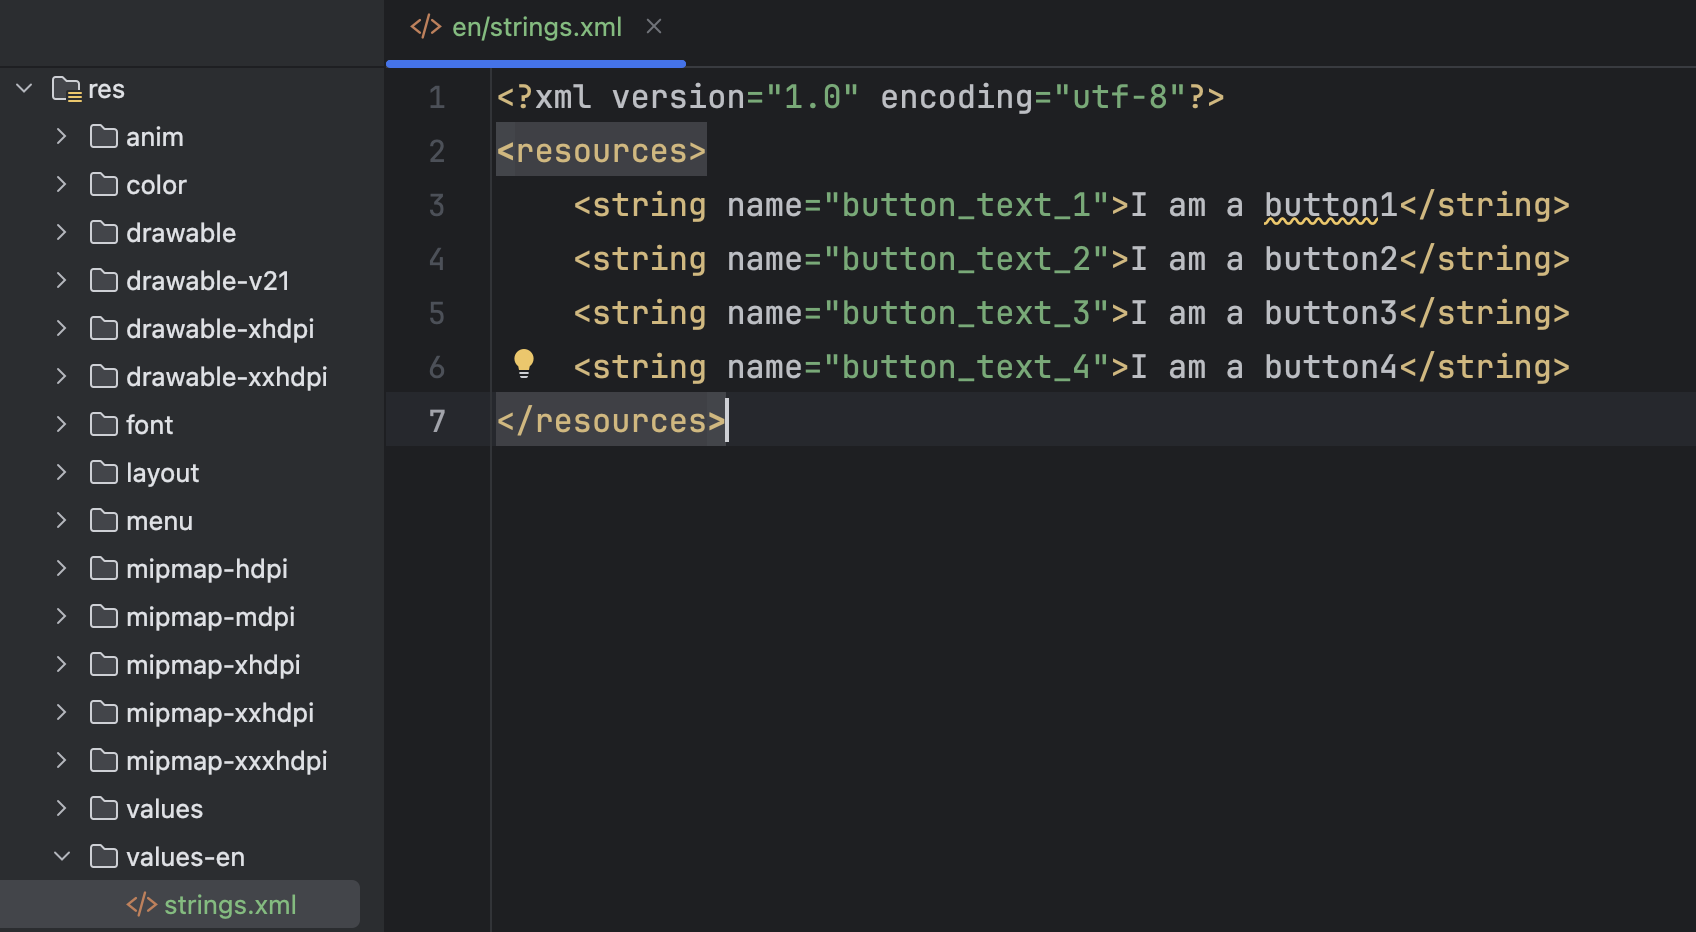
Task: Expand the layout folder chevron
Action: pyautogui.click(x=62, y=472)
